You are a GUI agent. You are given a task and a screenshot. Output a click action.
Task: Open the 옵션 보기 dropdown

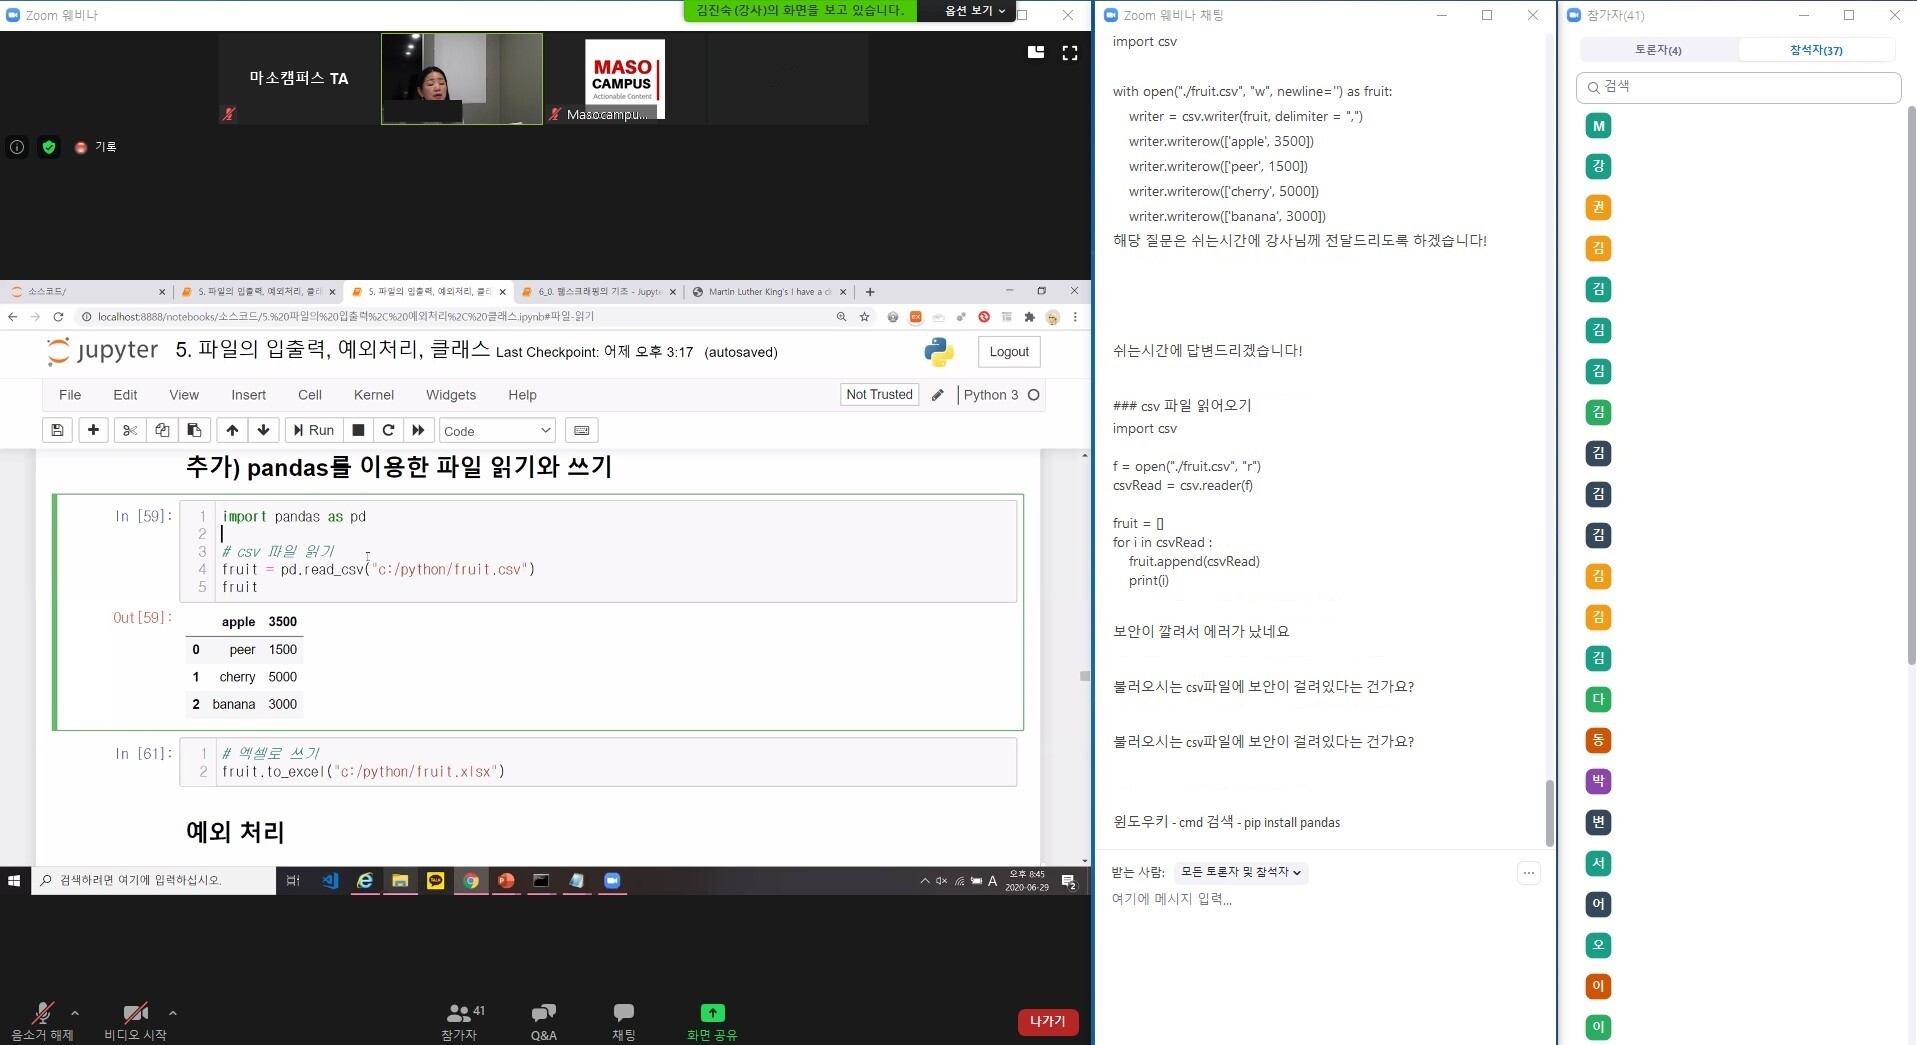975,11
